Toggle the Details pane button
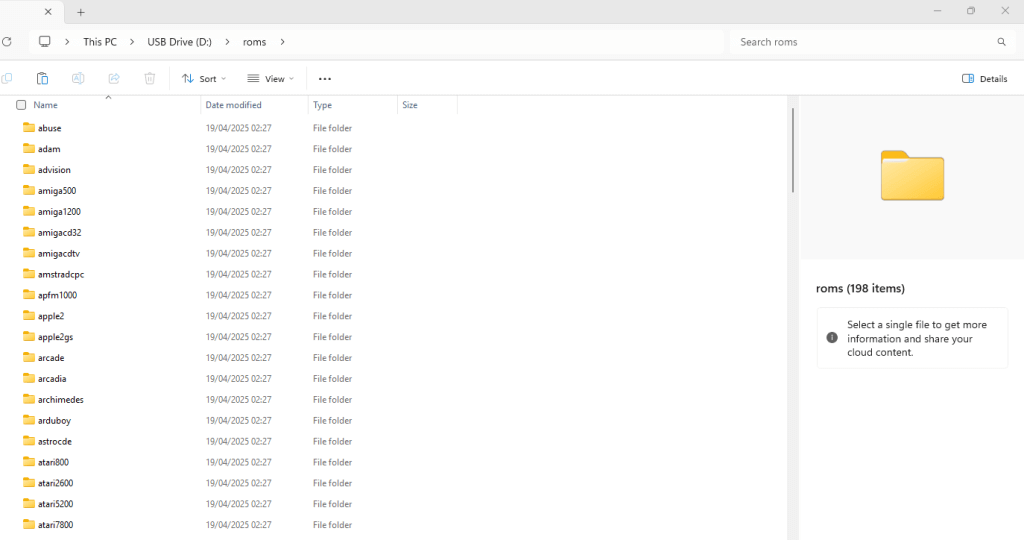 (x=984, y=78)
